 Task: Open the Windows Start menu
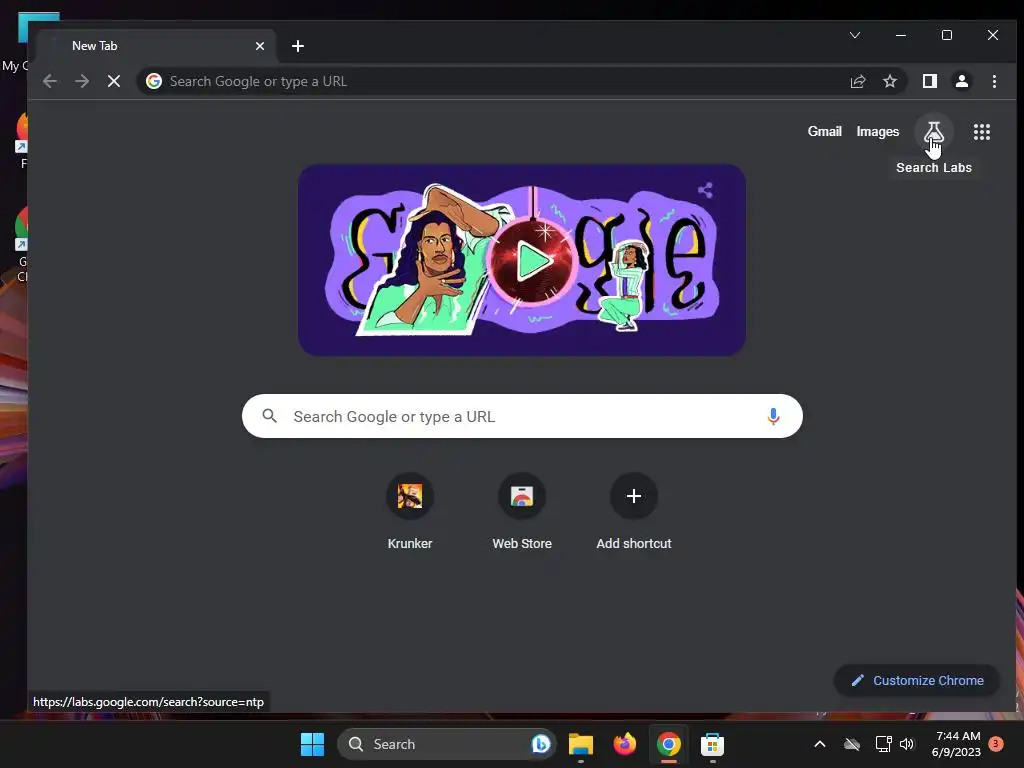click(312, 744)
